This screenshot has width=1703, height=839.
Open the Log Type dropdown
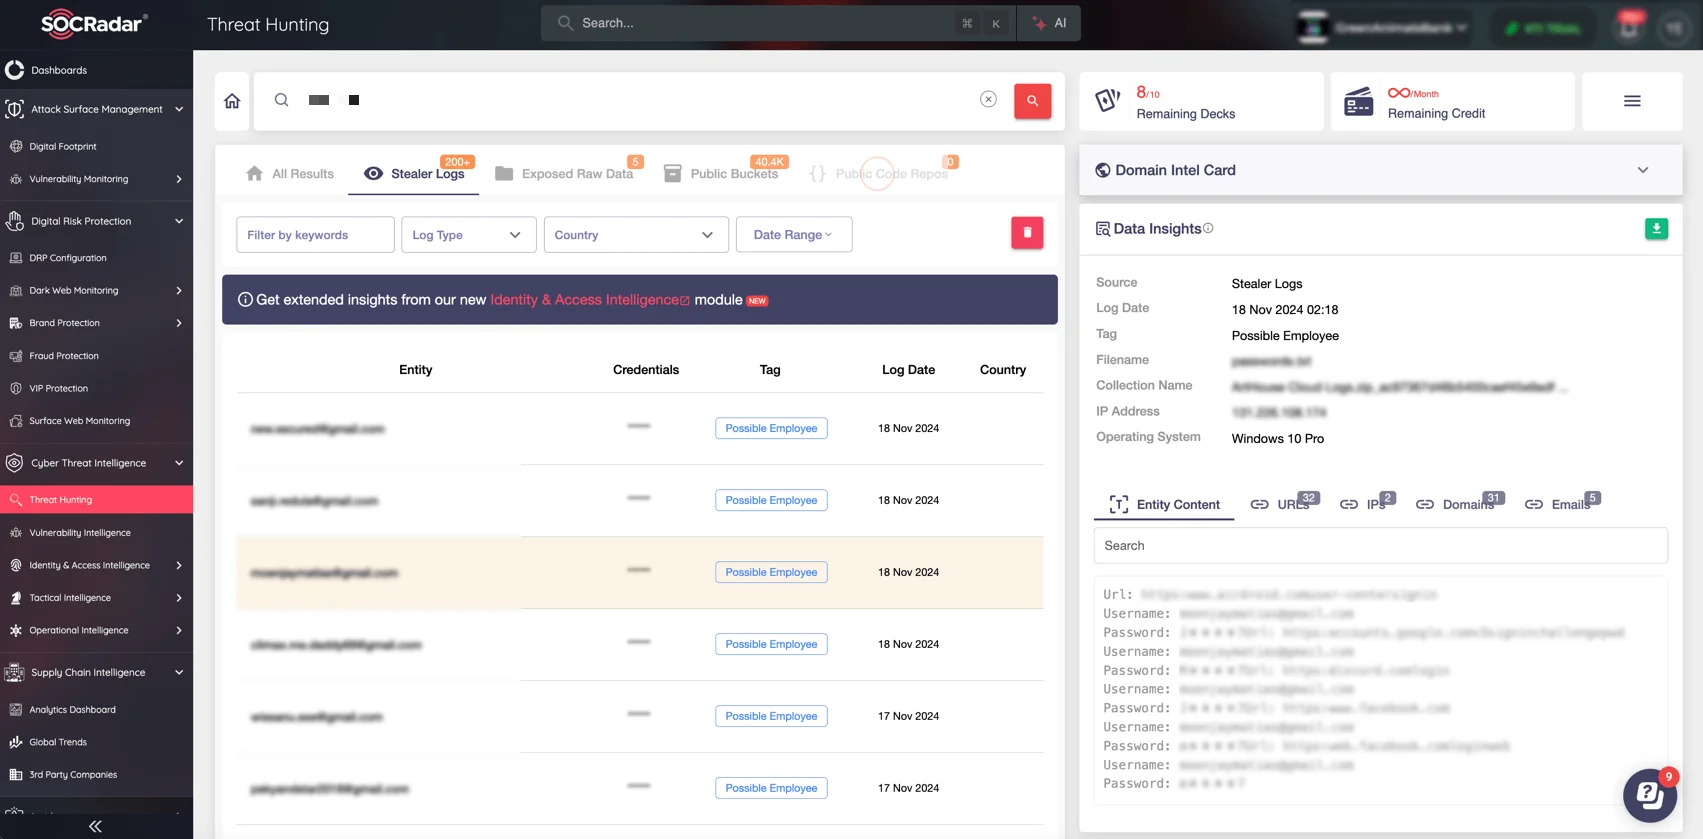point(469,235)
